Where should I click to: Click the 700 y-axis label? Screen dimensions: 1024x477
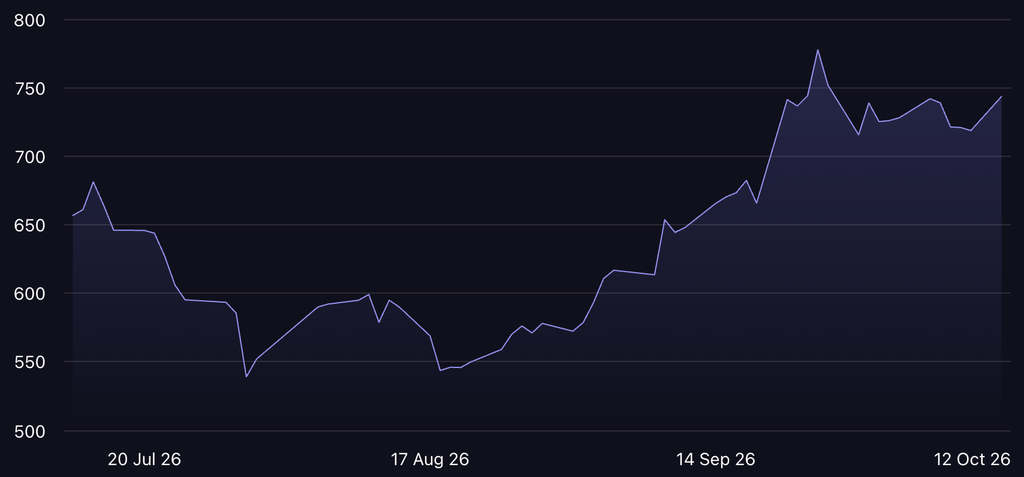[29, 157]
